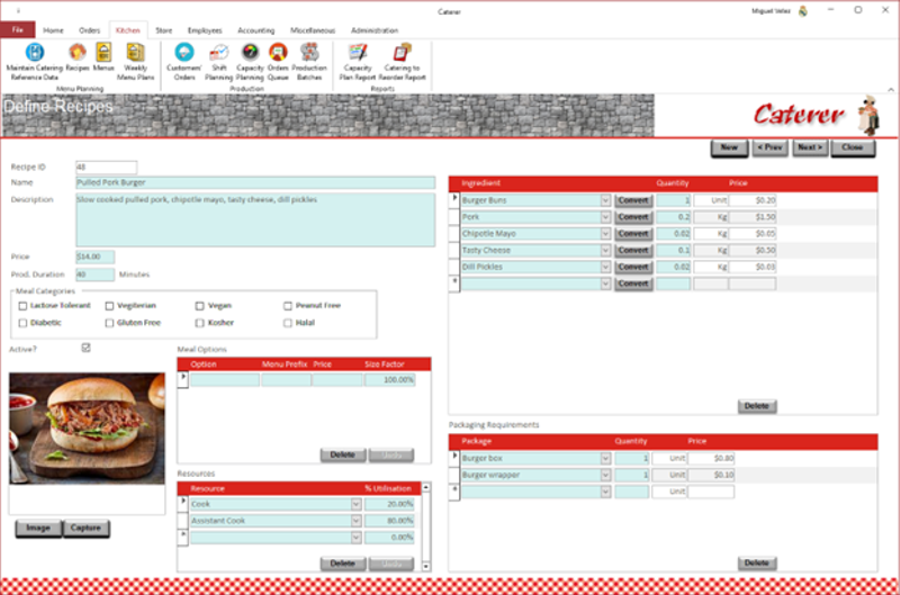The width and height of the screenshot is (900, 595).
Task: Click Convert for the Tasty Cheese row
Action: click(x=633, y=250)
